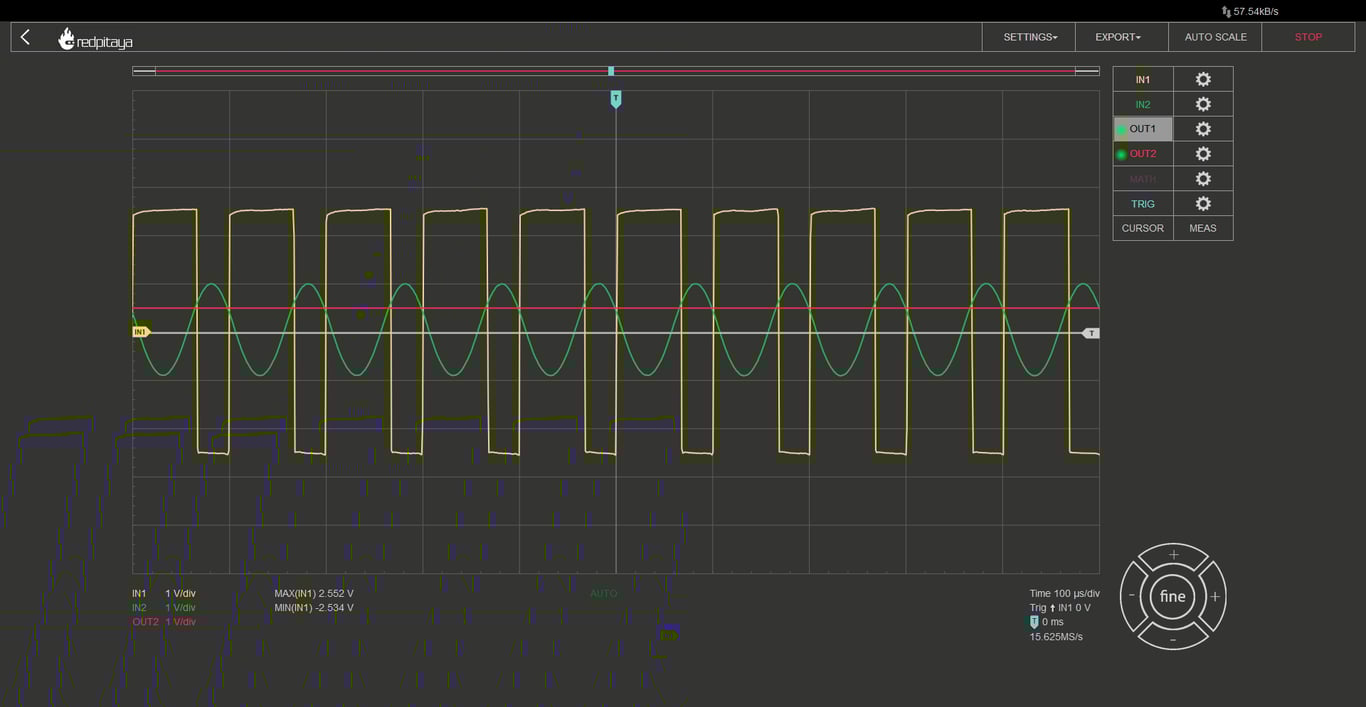Toggle the OUT1 output green indicator
This screenshot has width=1366, height=707.
click(1121, 129)
